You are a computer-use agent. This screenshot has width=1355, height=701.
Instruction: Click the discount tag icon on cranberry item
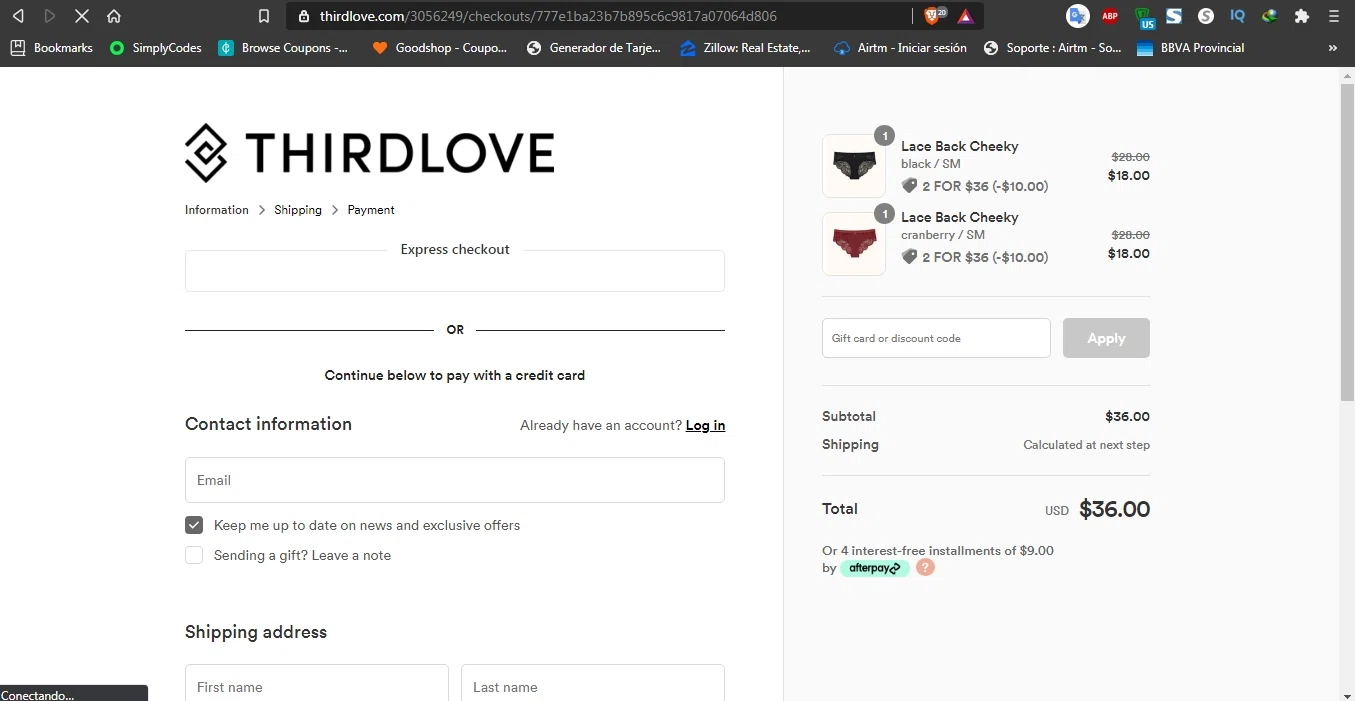(909, 257)
